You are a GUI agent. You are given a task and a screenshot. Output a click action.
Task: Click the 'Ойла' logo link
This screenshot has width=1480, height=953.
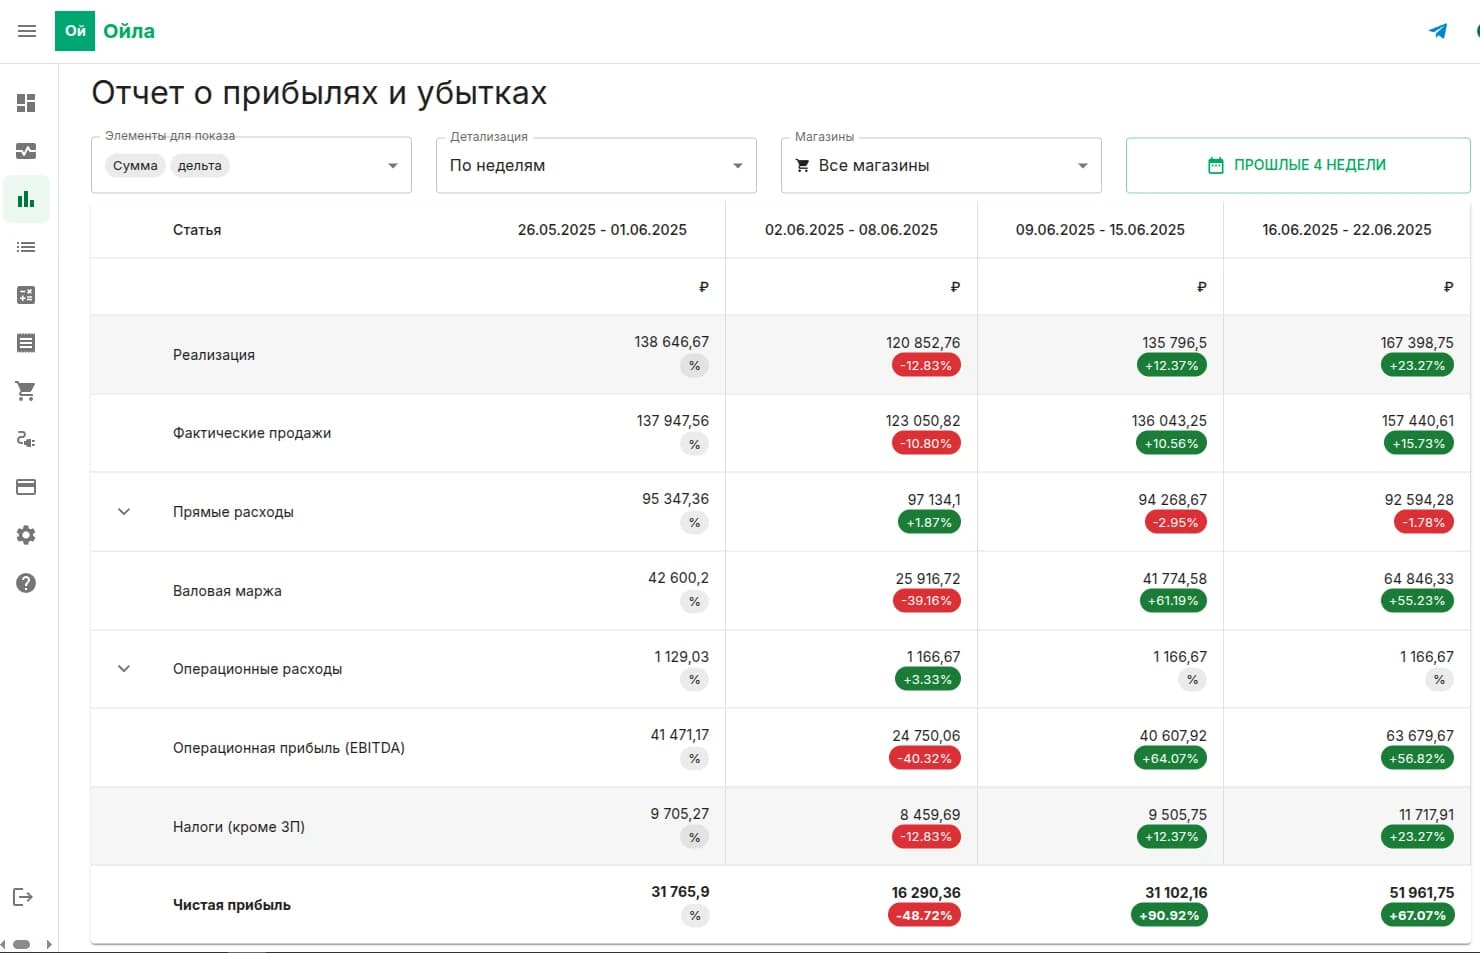106,31
